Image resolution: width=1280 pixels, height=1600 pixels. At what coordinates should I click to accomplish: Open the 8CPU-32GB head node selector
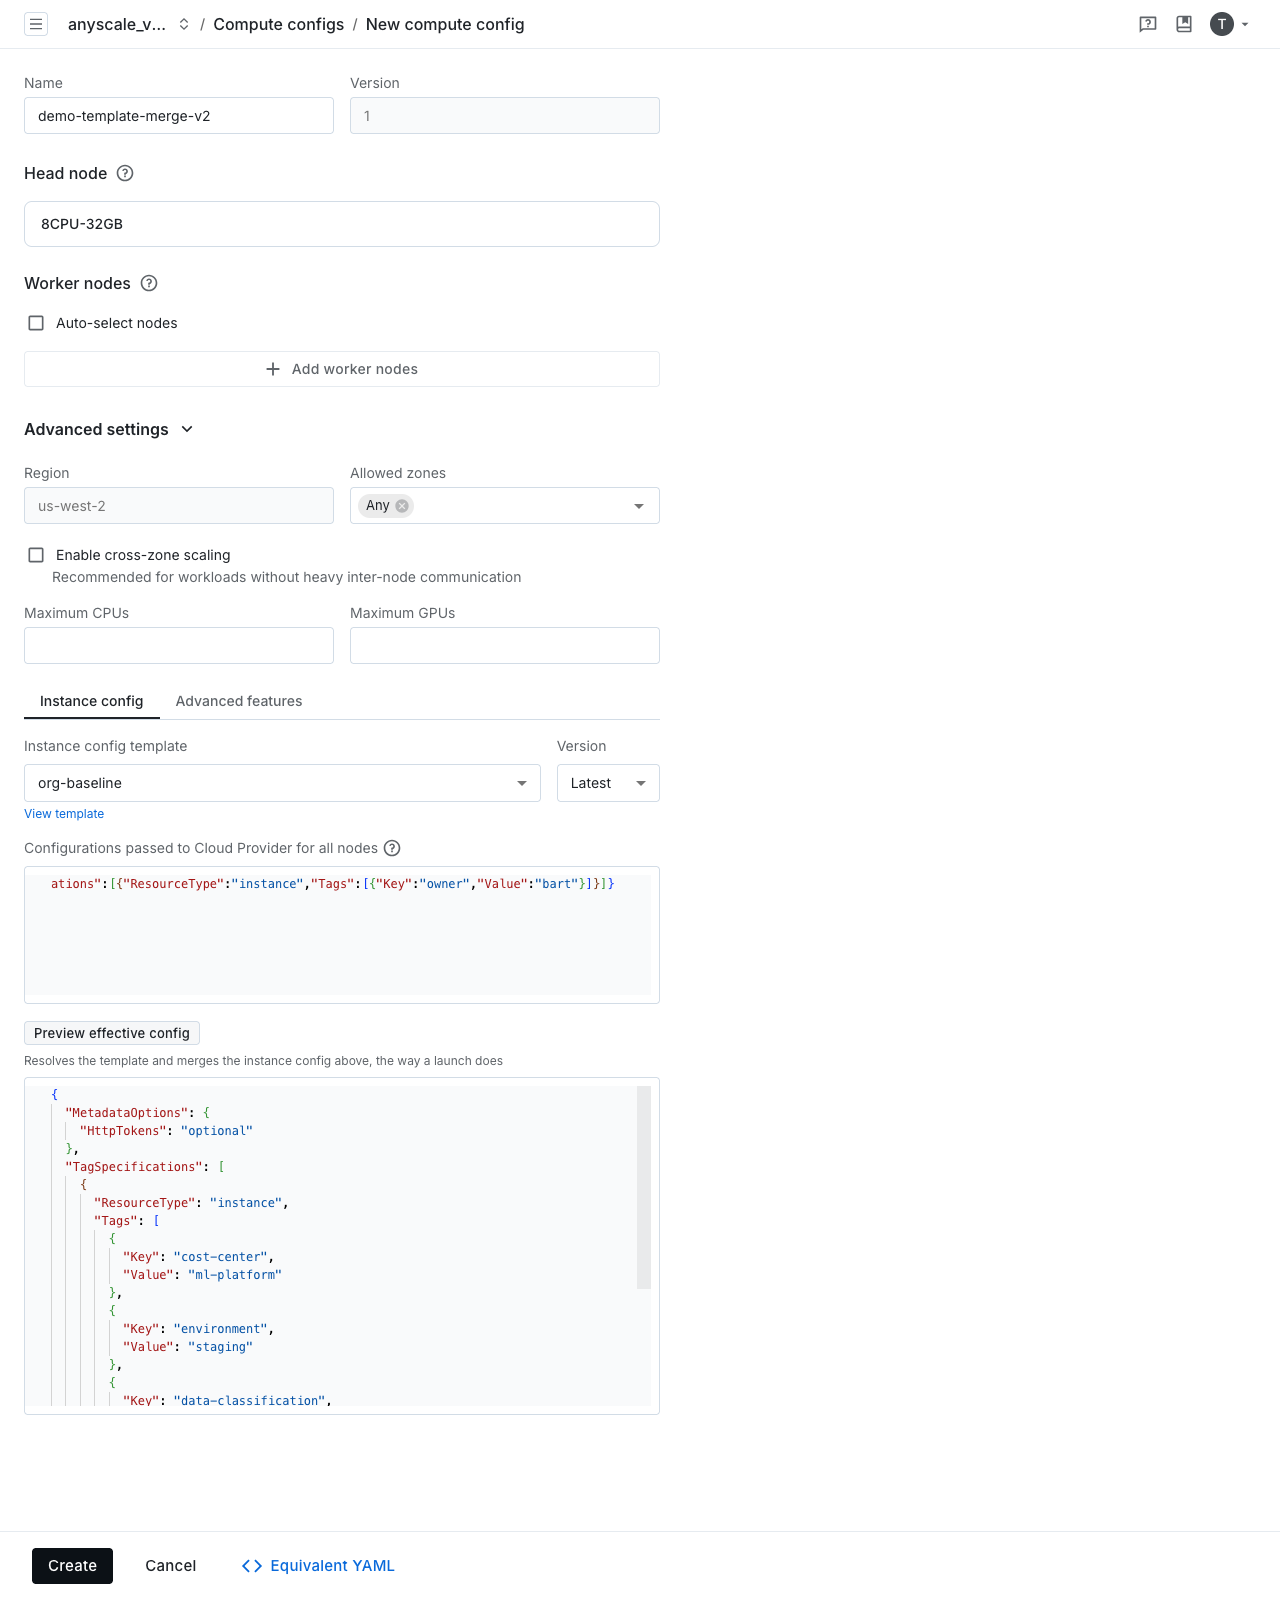click(x=342, y=224)
